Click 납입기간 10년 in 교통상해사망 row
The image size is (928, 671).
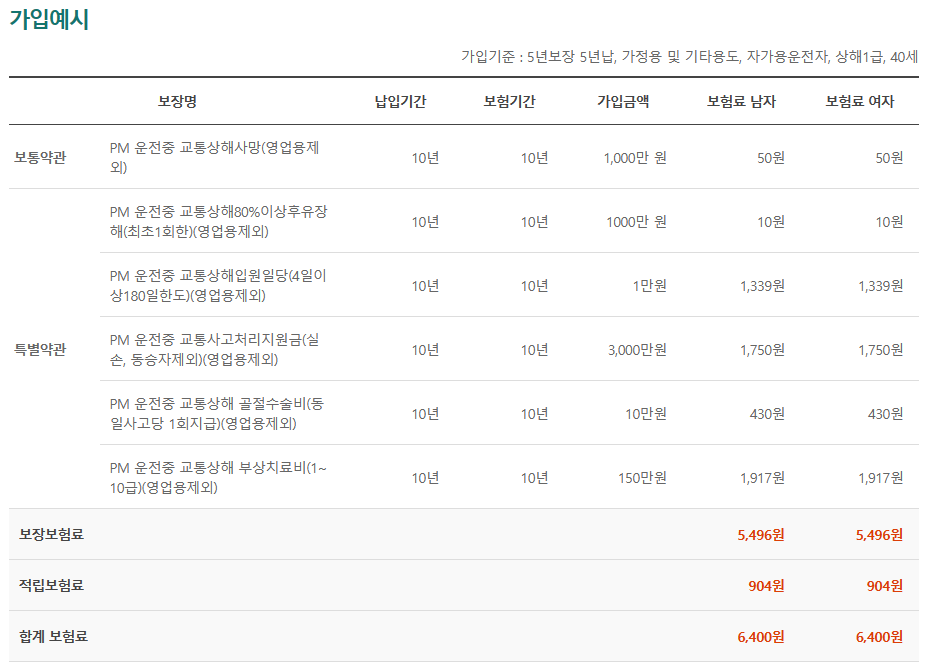pos(425,158)
